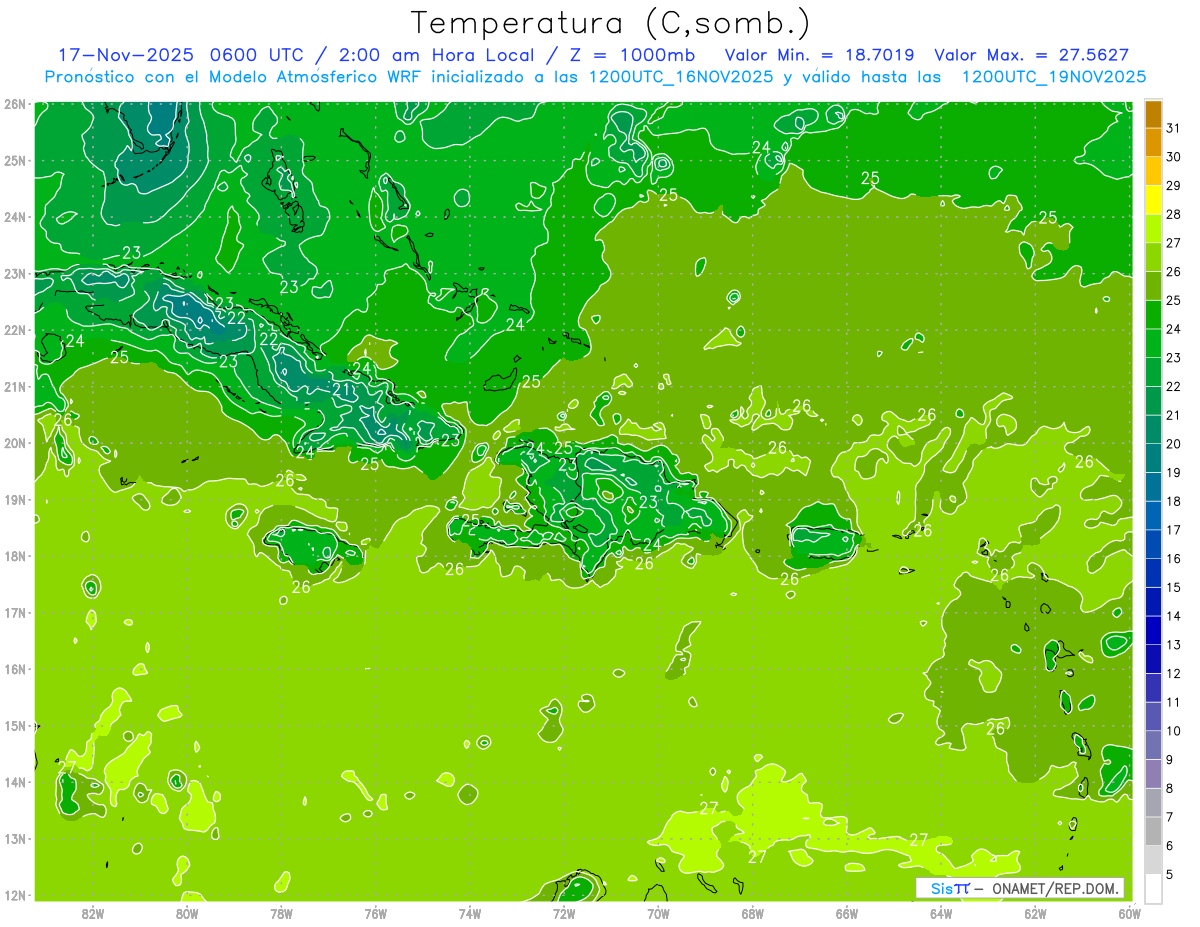Select the legend swatch between 27 and 28

pyautogui.click(x=1153, y=228)
